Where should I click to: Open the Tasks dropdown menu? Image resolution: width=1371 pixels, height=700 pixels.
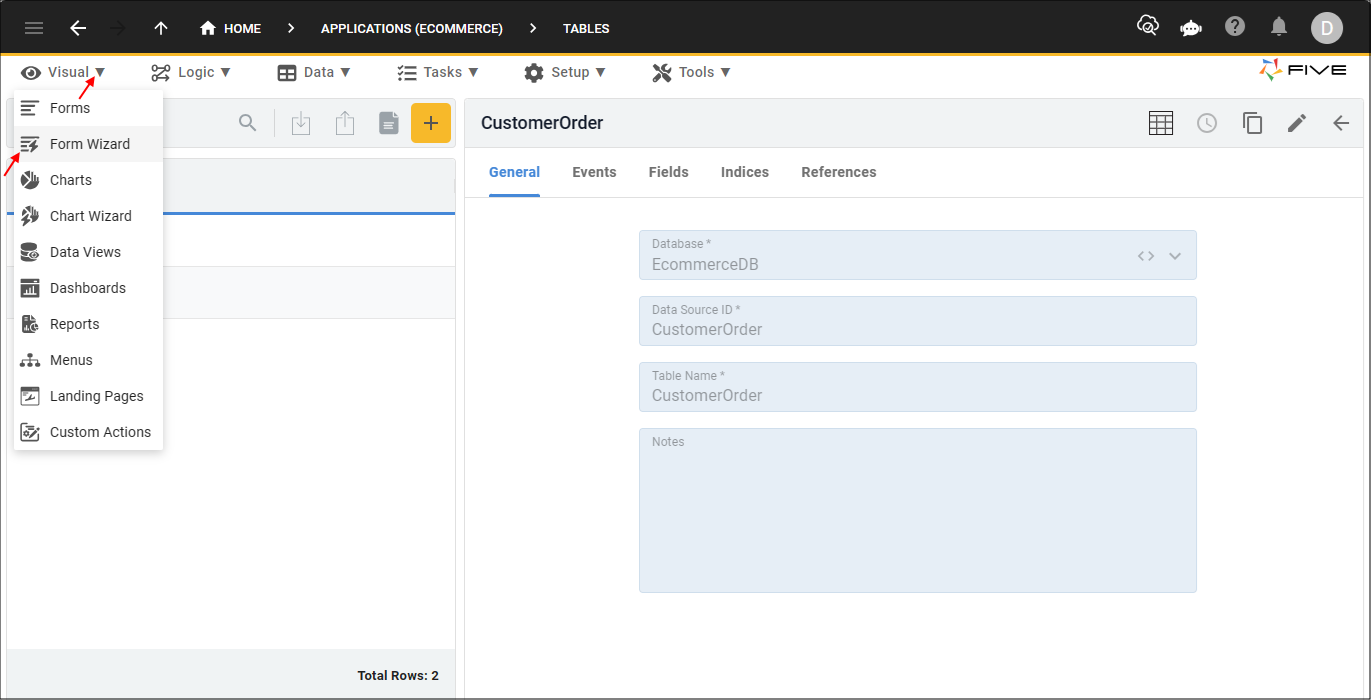[x=438, y=72]
